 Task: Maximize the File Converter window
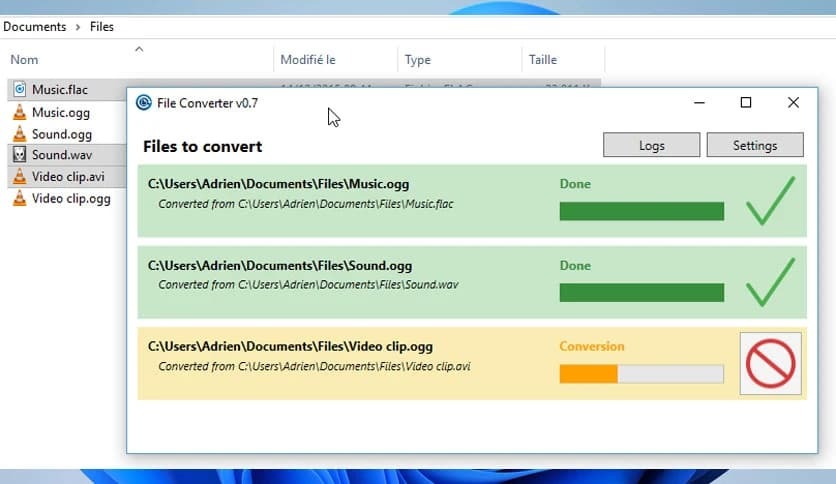[x=745, y=103]
